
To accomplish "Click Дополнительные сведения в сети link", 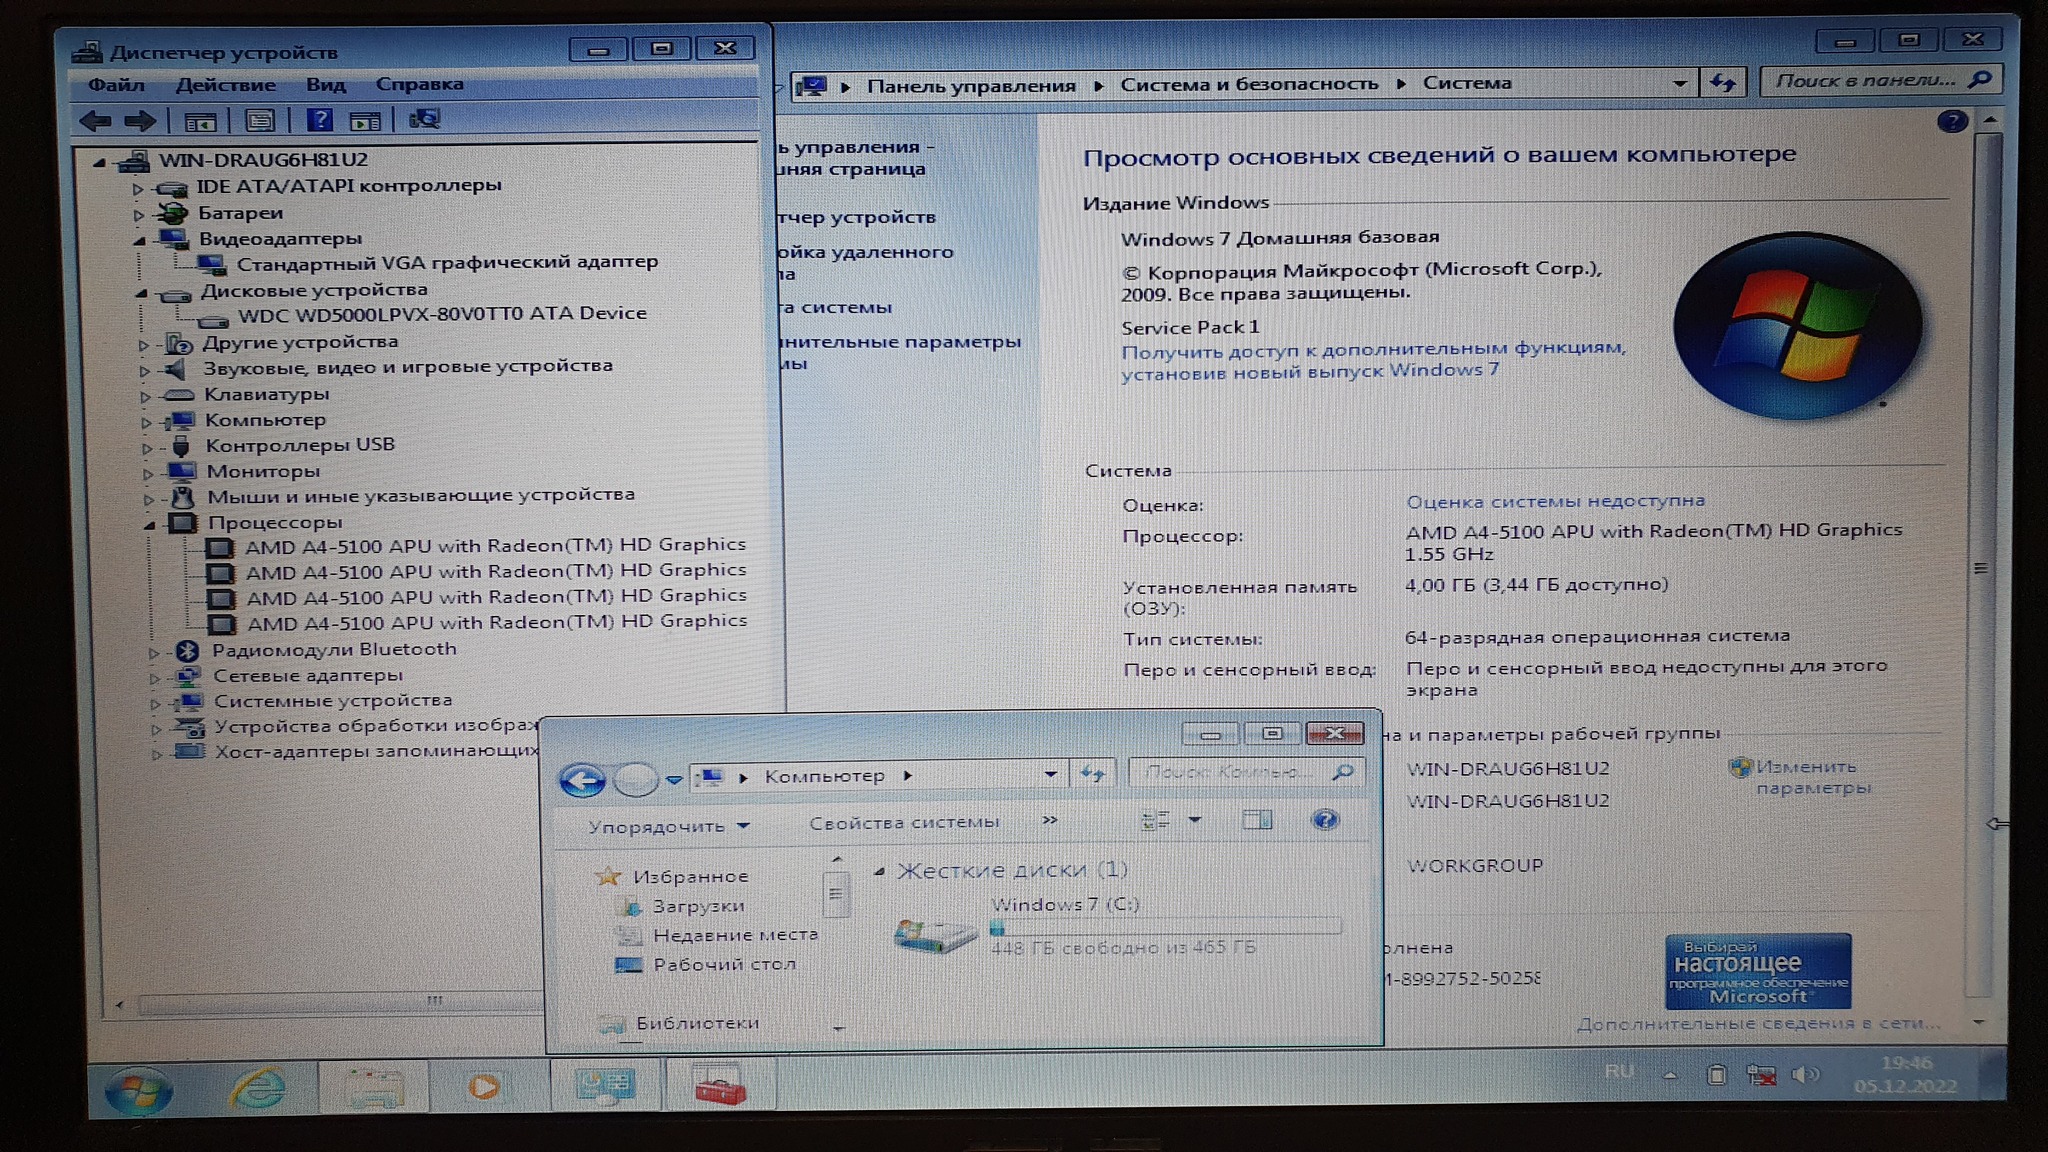I will [x=1758, y=1024].
